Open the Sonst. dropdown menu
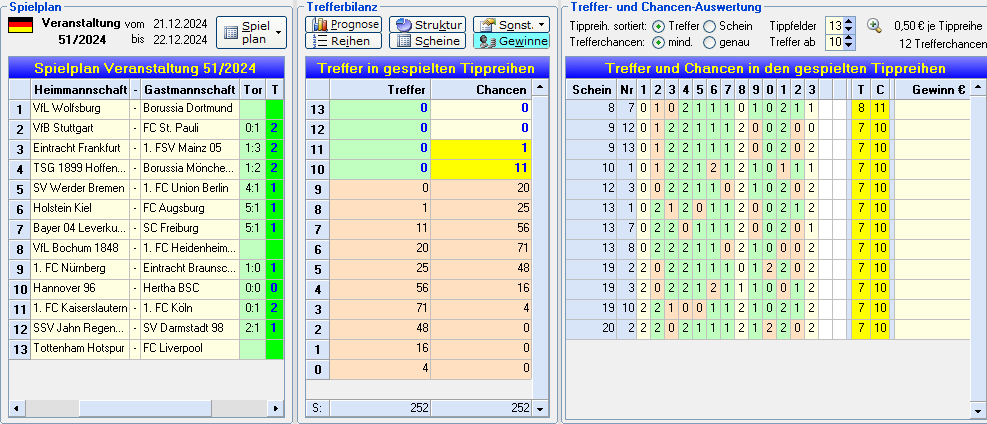The height and width of the screenshot is (424, 987). [x=511, y=25]
